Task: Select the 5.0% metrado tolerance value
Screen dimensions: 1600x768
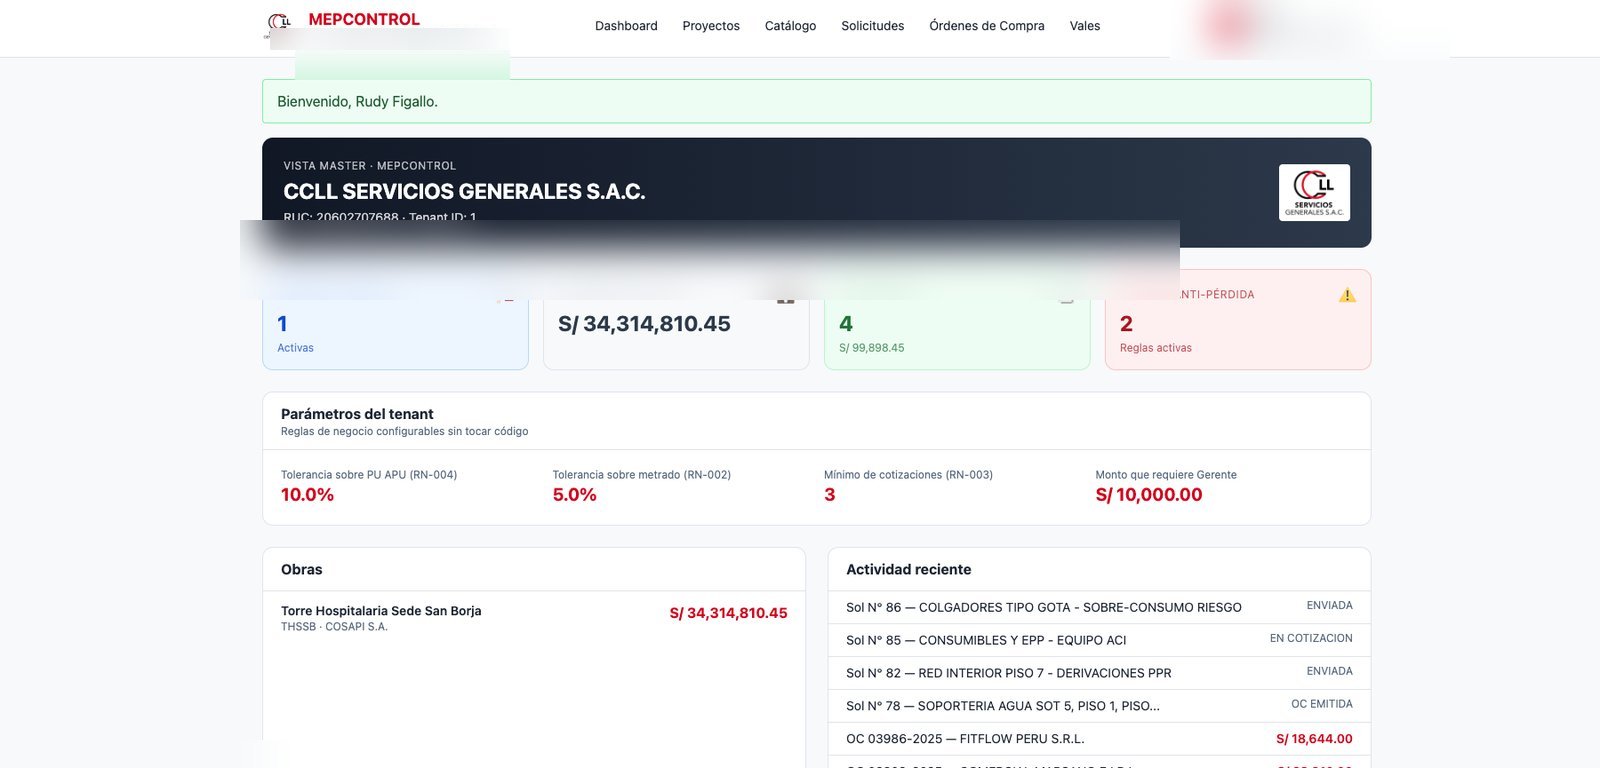Action: 574,495
